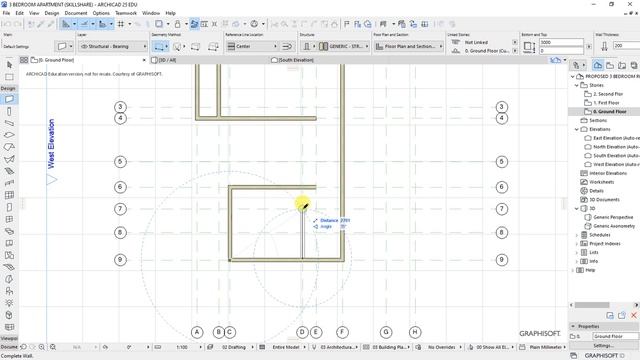Expand the Schedules item in Navigator
The height and width of the screenshot is (360, 640).
click(576, 235)
